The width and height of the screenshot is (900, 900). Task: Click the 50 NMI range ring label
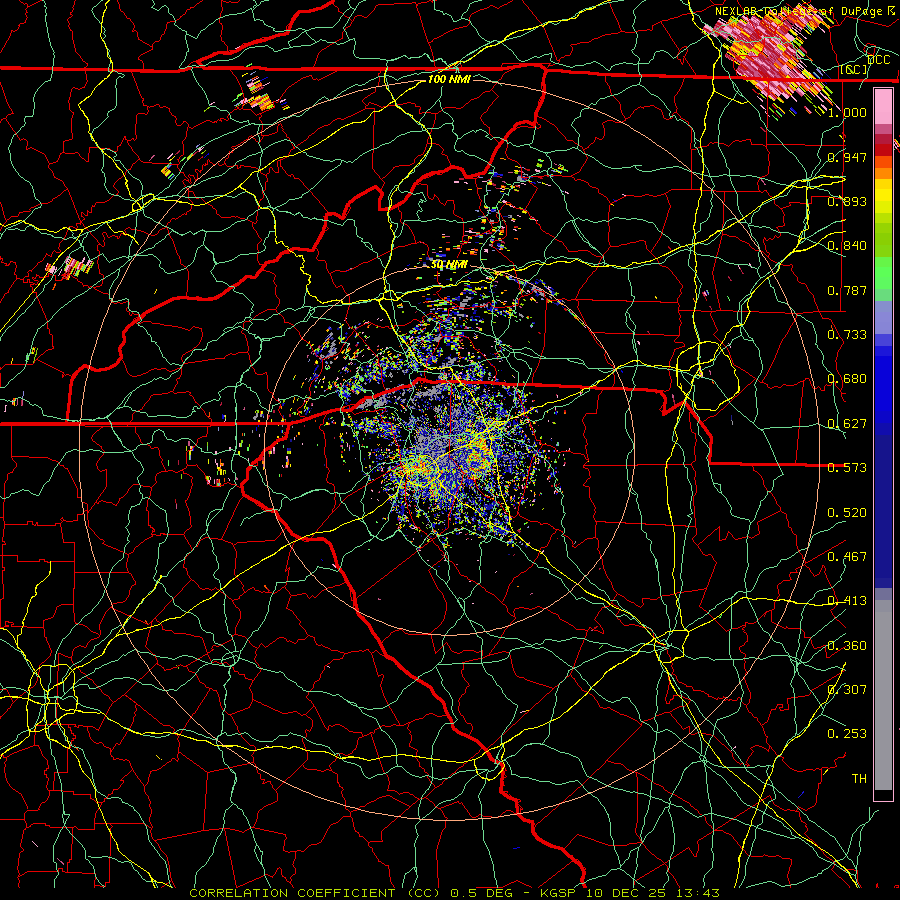(449, 264)
